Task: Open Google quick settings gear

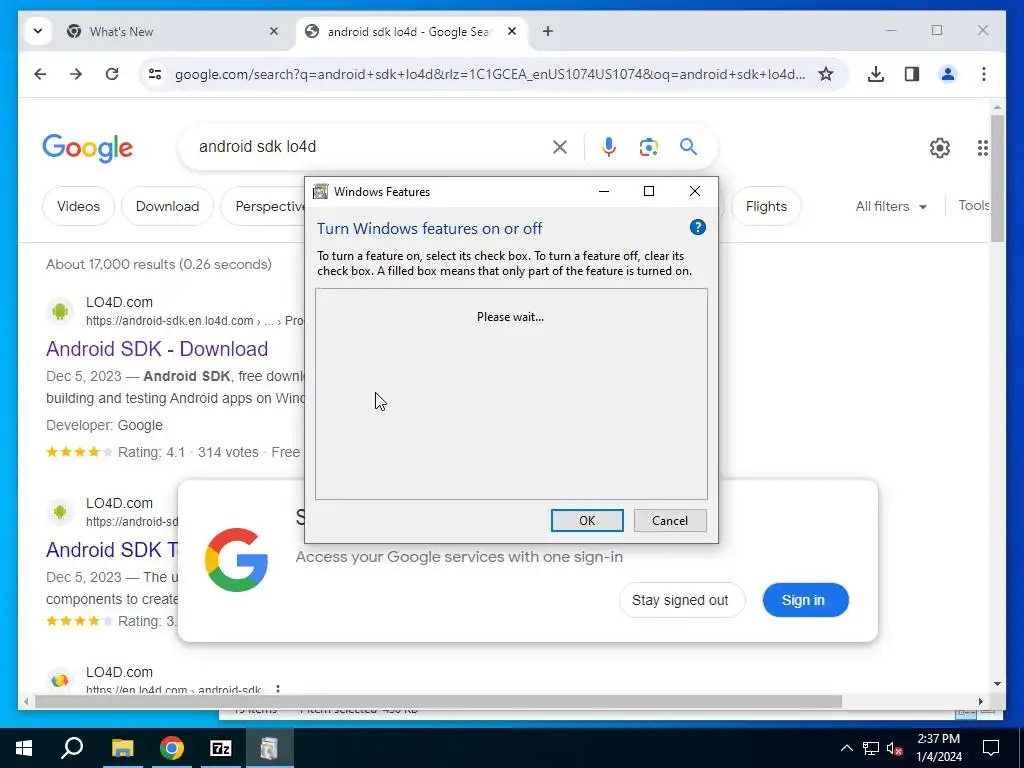Action: click(x=940, y=148)
